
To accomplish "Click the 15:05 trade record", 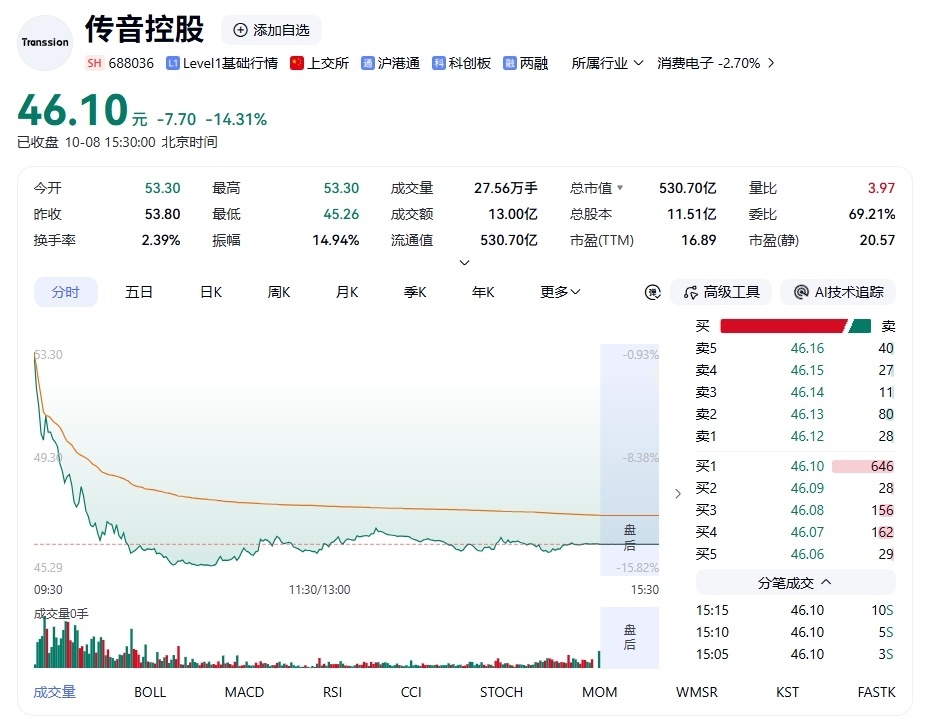I will coord(795,654).
